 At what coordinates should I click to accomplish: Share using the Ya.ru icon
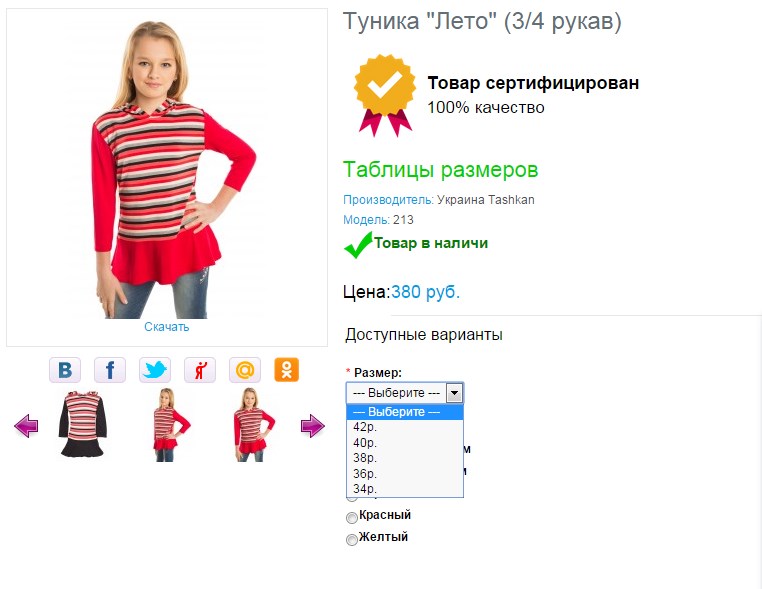[x=200, y=370]
